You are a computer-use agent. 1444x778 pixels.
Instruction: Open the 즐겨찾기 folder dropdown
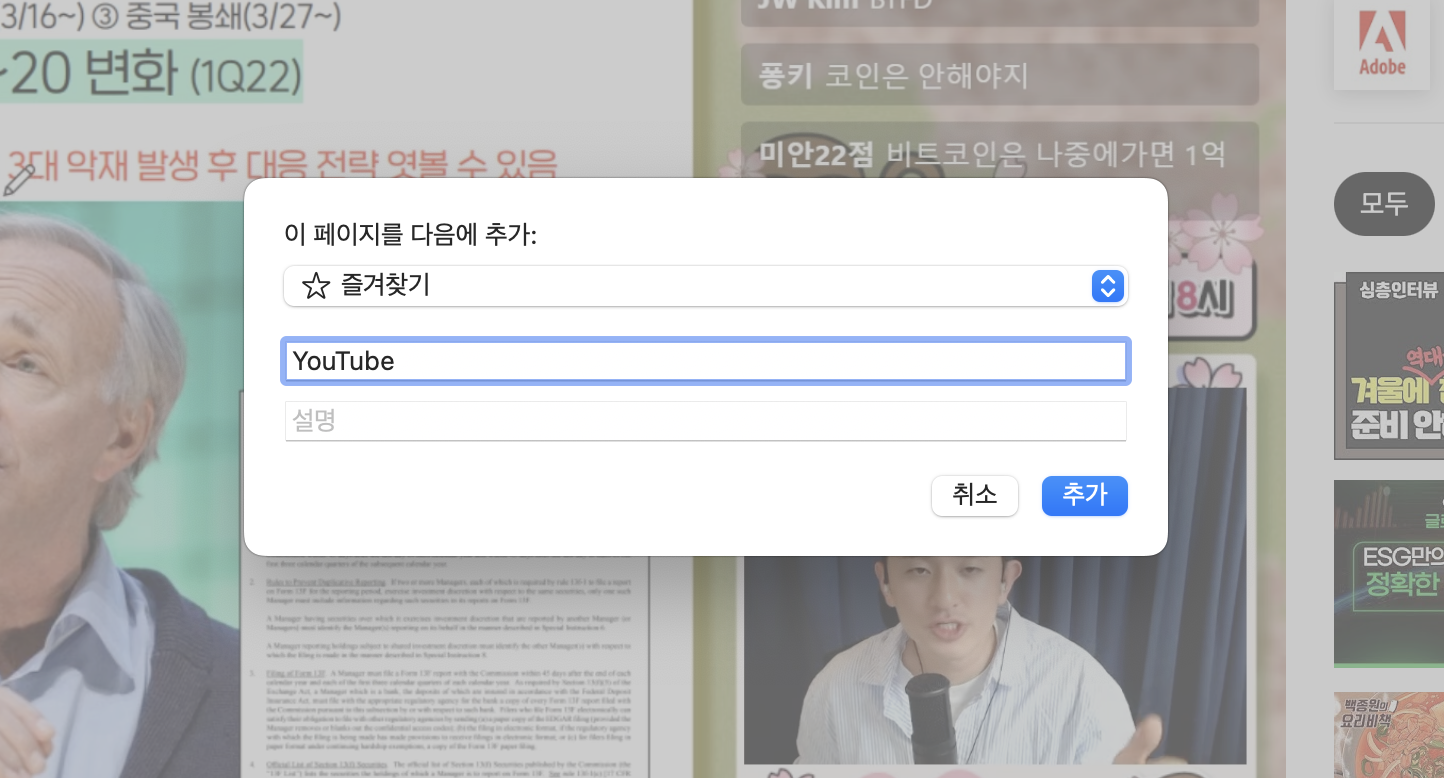[x=706, y=286]
